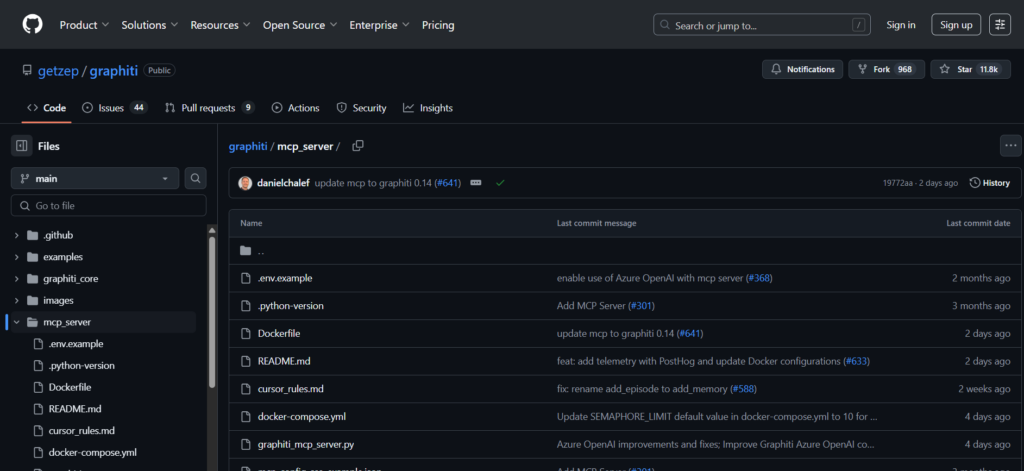Screen dimensions: 1024x471
Task: View the commit checks status checkmark
Action: [x=500, y=183]
